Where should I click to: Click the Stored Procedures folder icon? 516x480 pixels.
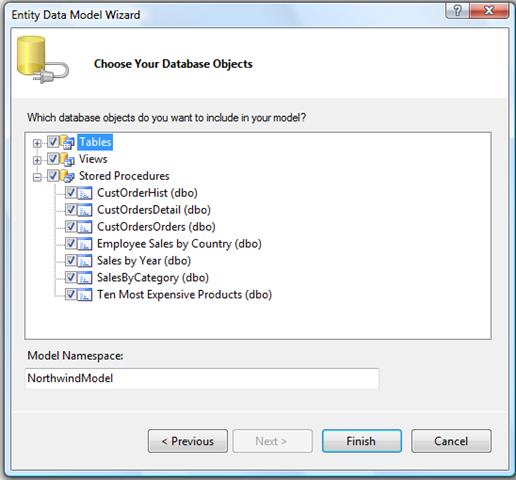click(68, 176)
